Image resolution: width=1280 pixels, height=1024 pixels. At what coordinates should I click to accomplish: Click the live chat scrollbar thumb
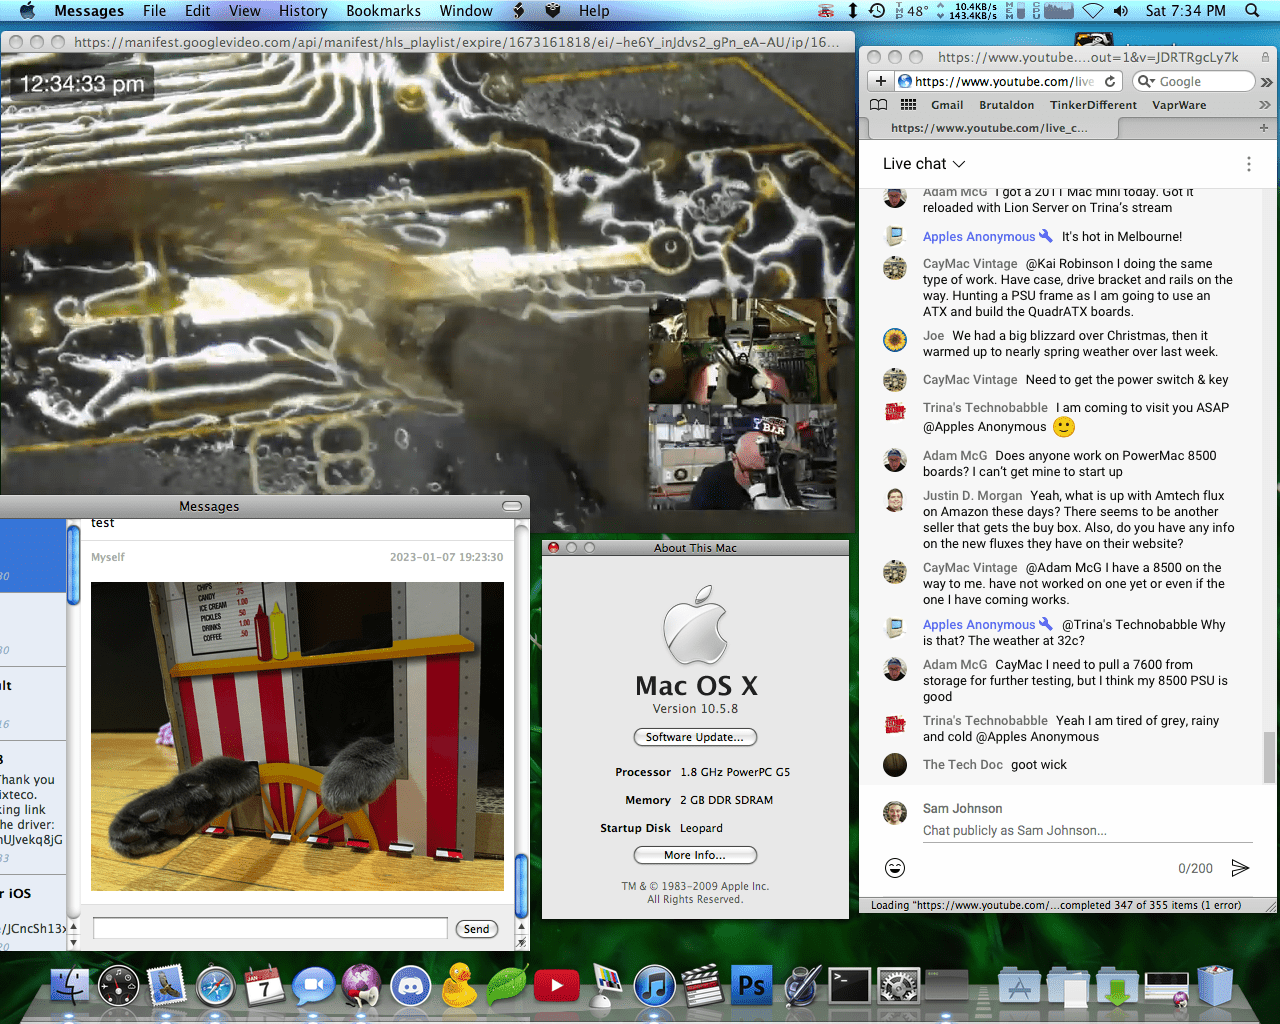[1269, 757]
